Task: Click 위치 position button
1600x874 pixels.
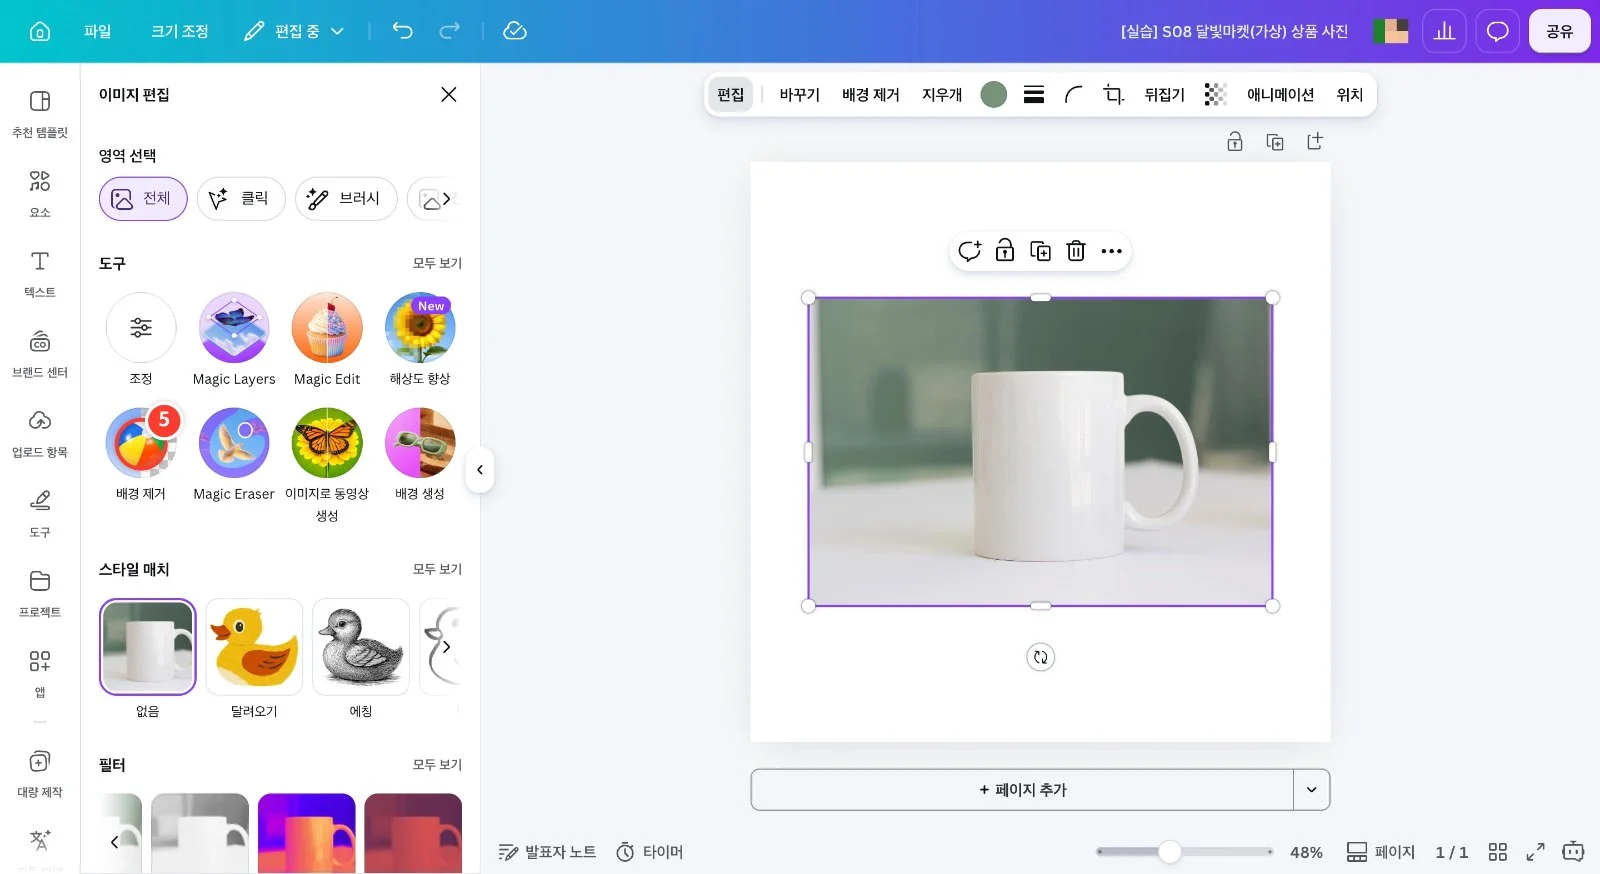Action: [1350, 94]
